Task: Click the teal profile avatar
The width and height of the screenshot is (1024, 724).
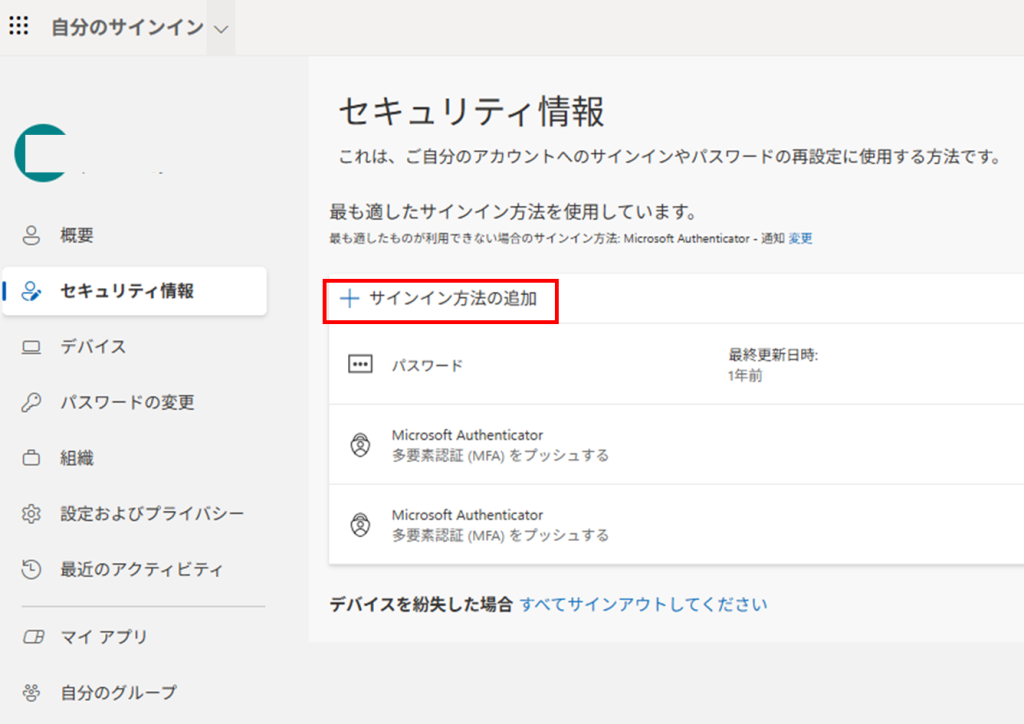Action: coord(38,153)
